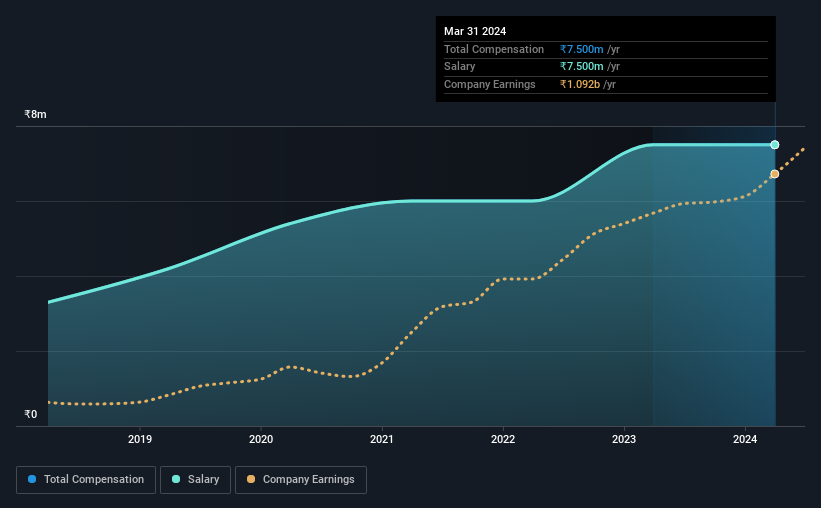Click the teal Salary legend dot

click(x=176, y=479)
